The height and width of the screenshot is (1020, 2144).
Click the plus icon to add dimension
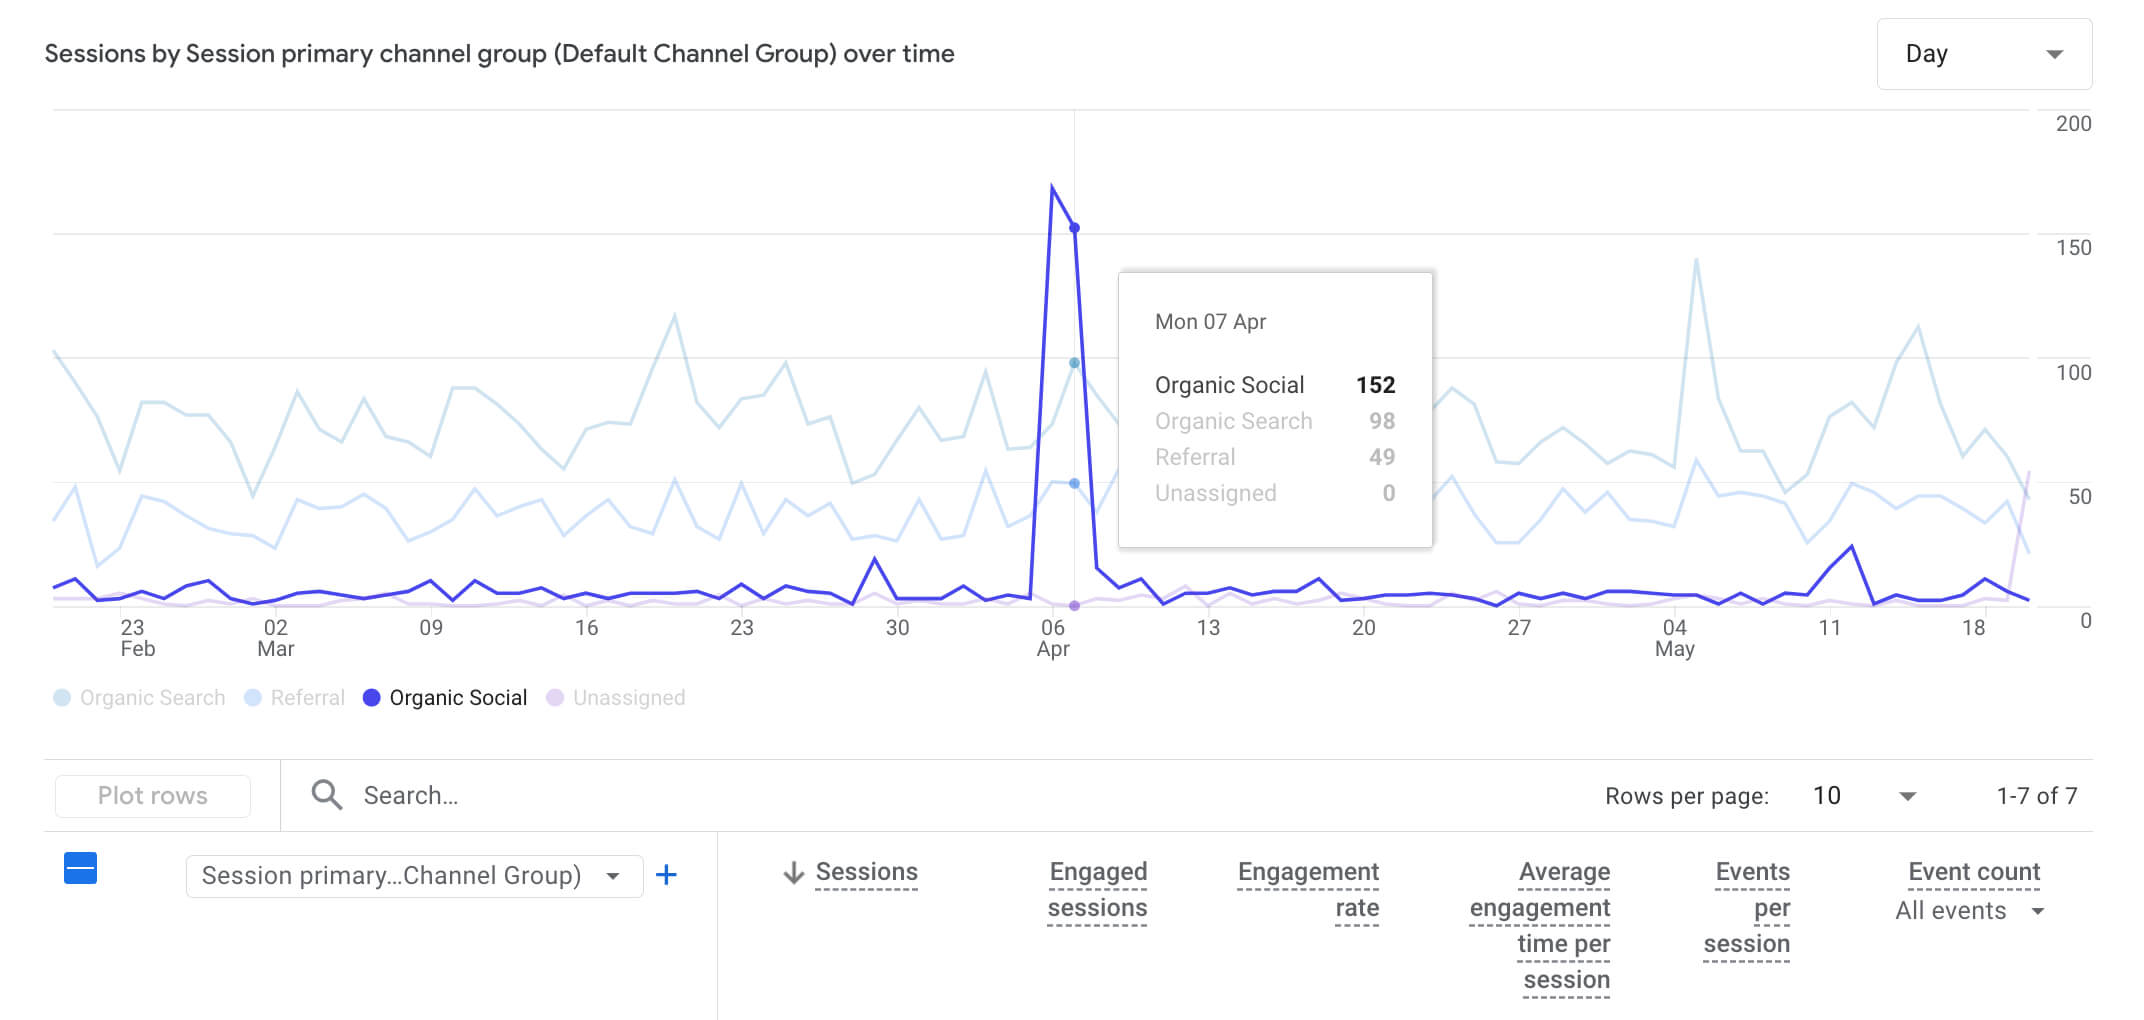tap(666, 875)
